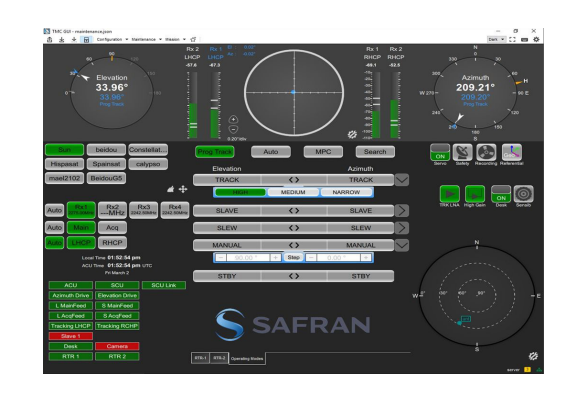This screenshot has width=575, height=418.
Task: Click the manual elevation angle input field
Action: pos(248,257)
